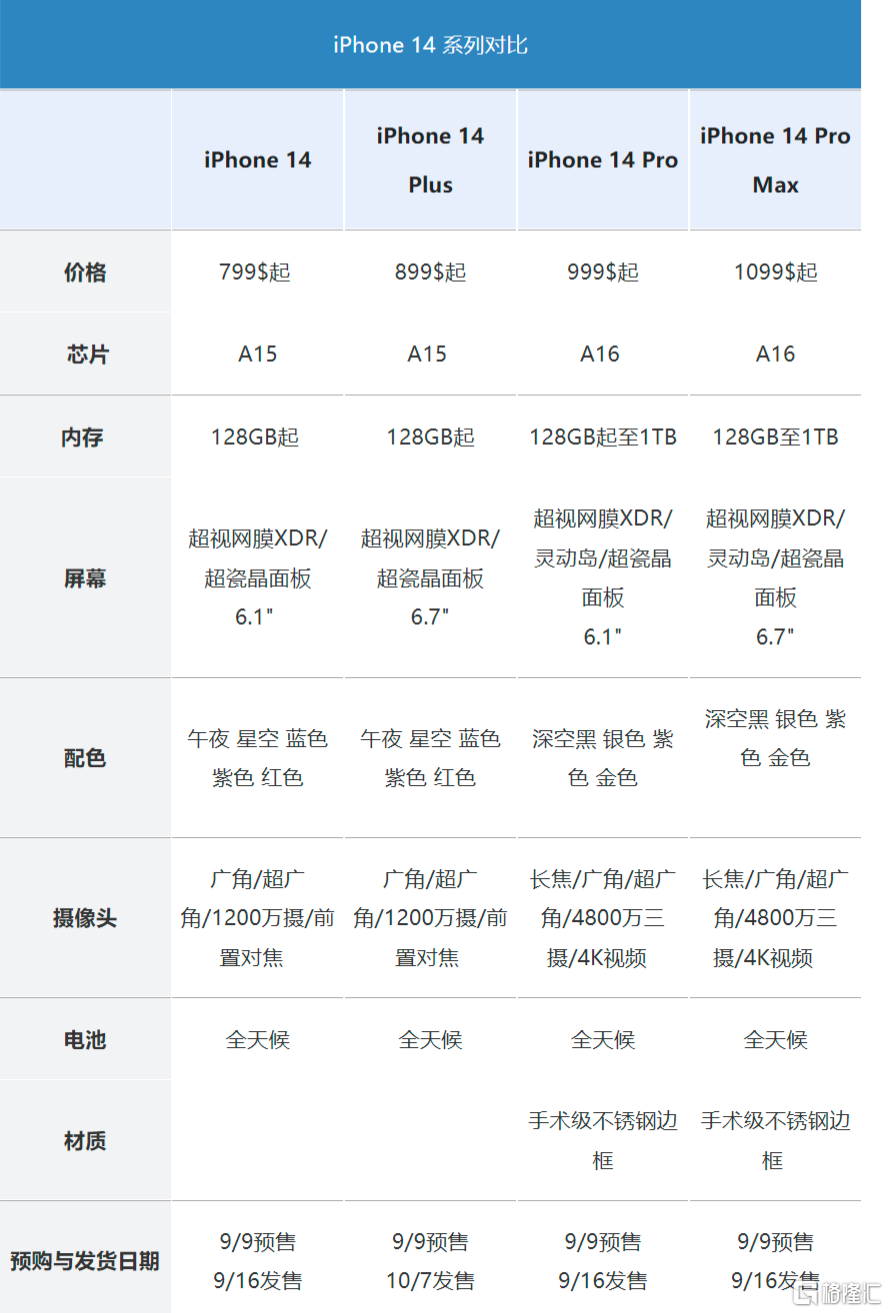
Task: Click iPhone 14 Pro Max '手术级不锈钢边框' material cell
Action: click(775, 1141)
